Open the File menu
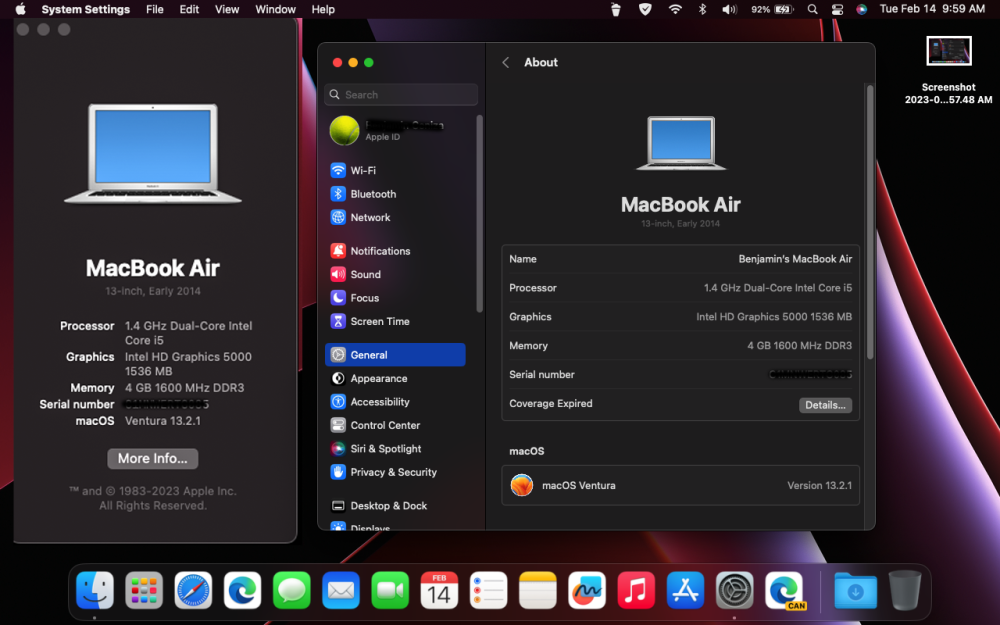This screenshot has height=625, width=1000. [154, 10]
